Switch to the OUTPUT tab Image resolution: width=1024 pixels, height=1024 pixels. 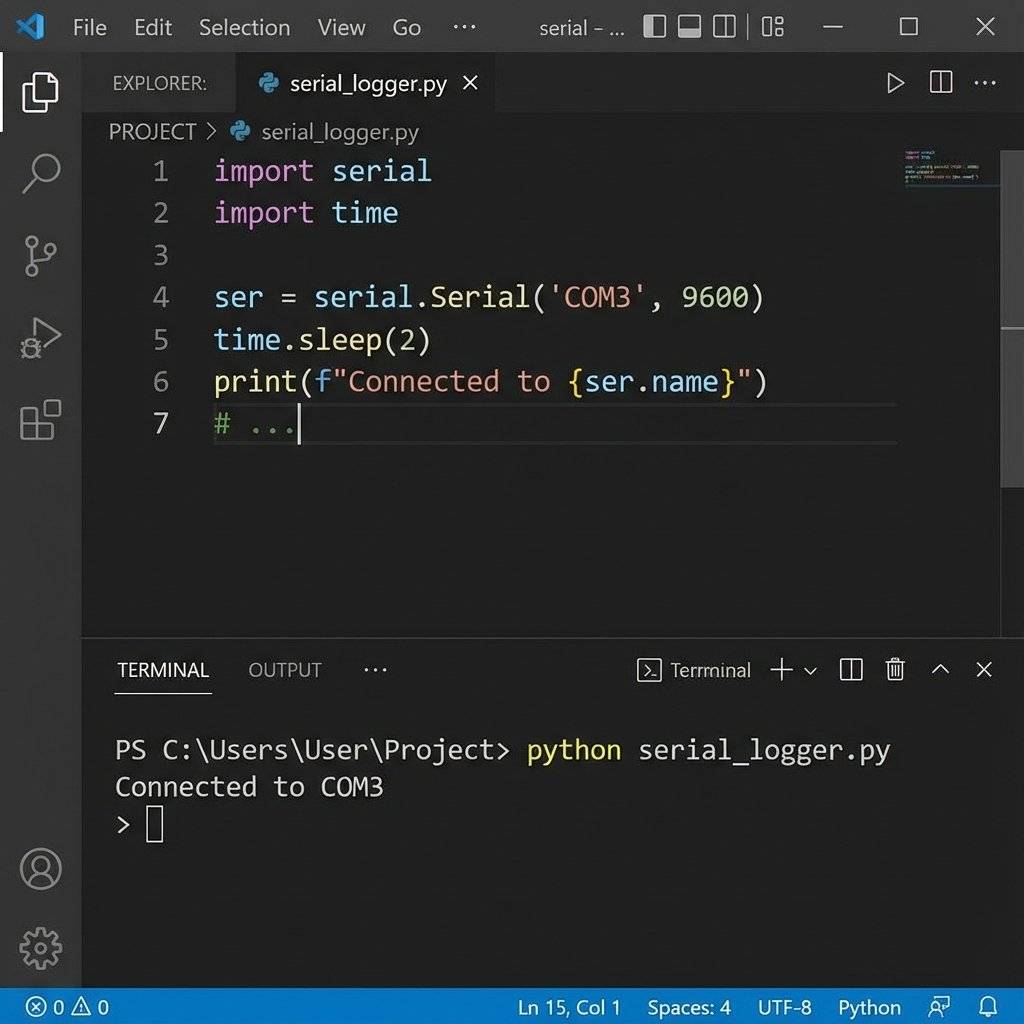click(x=284, y=670)
